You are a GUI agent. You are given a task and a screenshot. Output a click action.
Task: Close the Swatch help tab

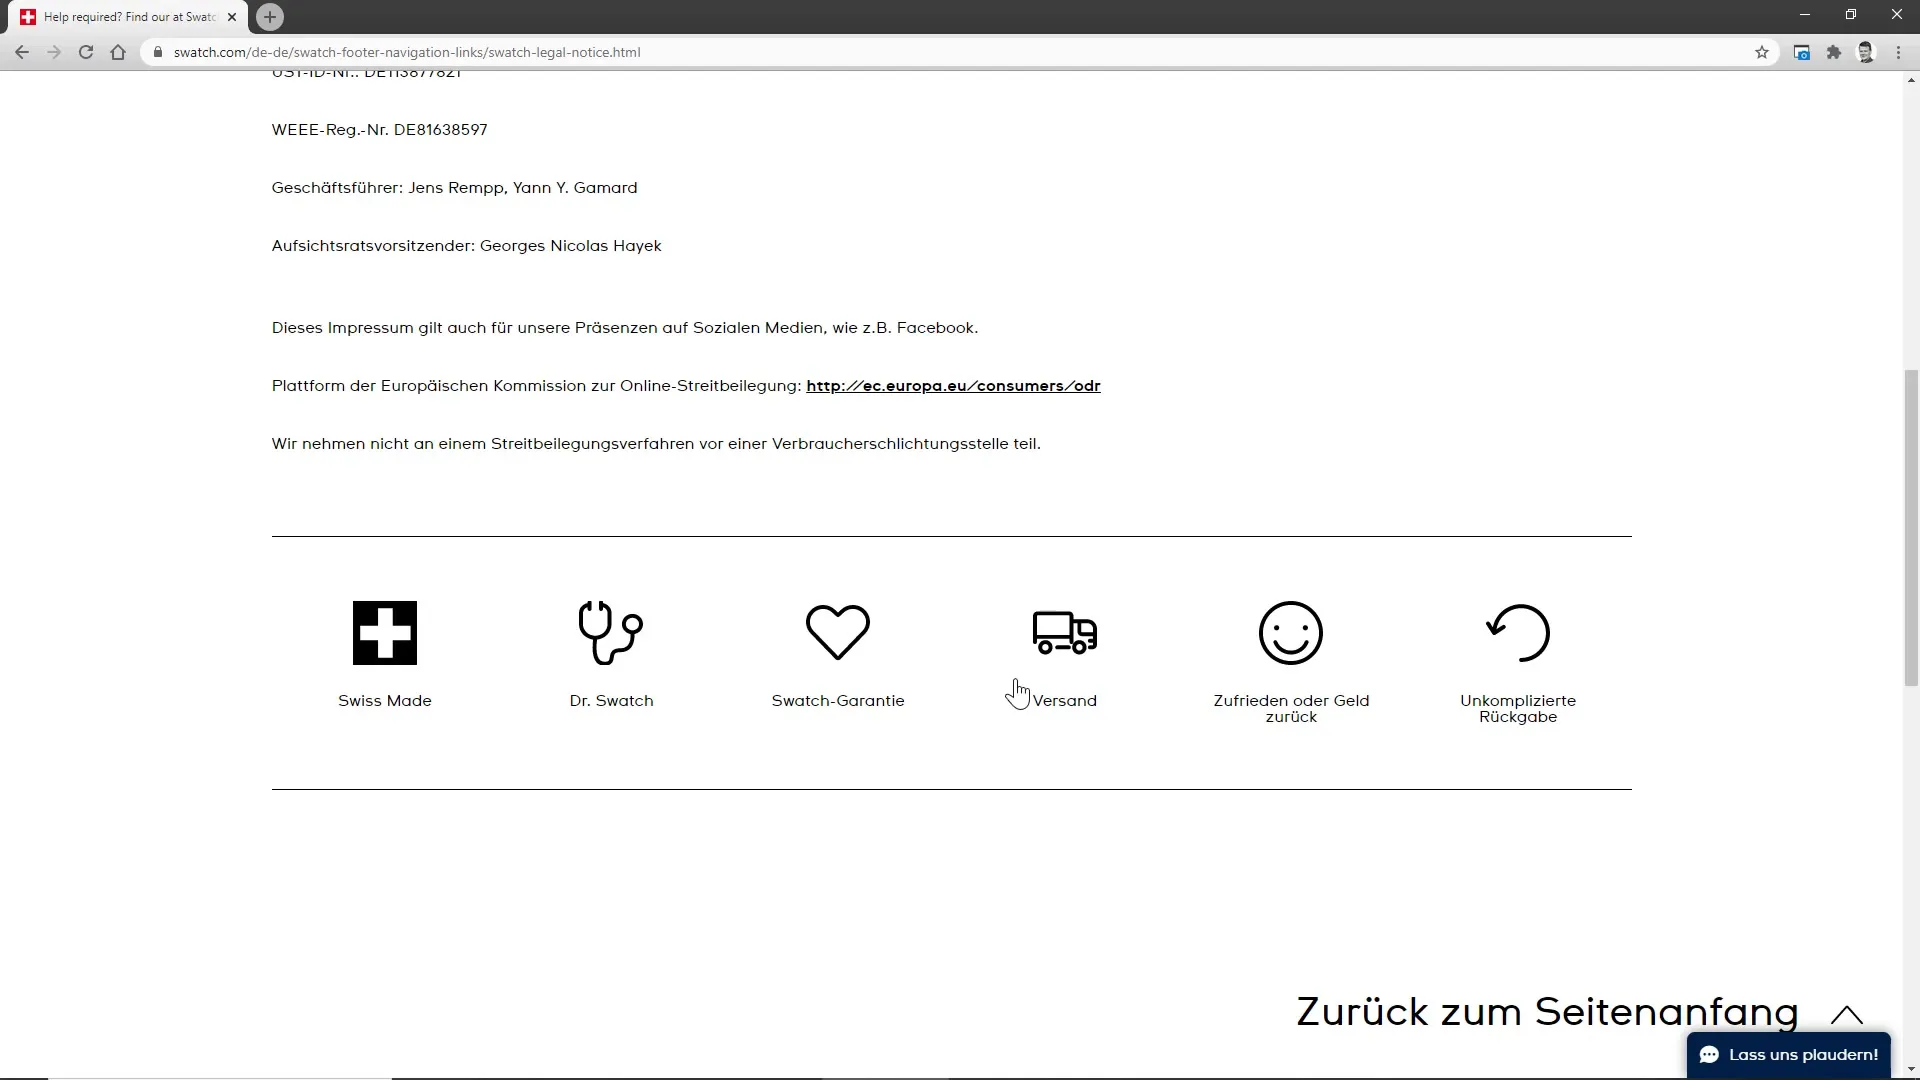coord(232,17)
